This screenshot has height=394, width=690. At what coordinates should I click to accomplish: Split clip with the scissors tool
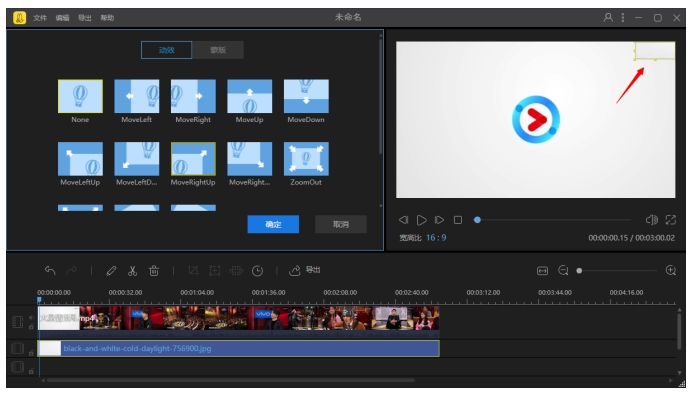pyautogui.click(x=132, y=271)
